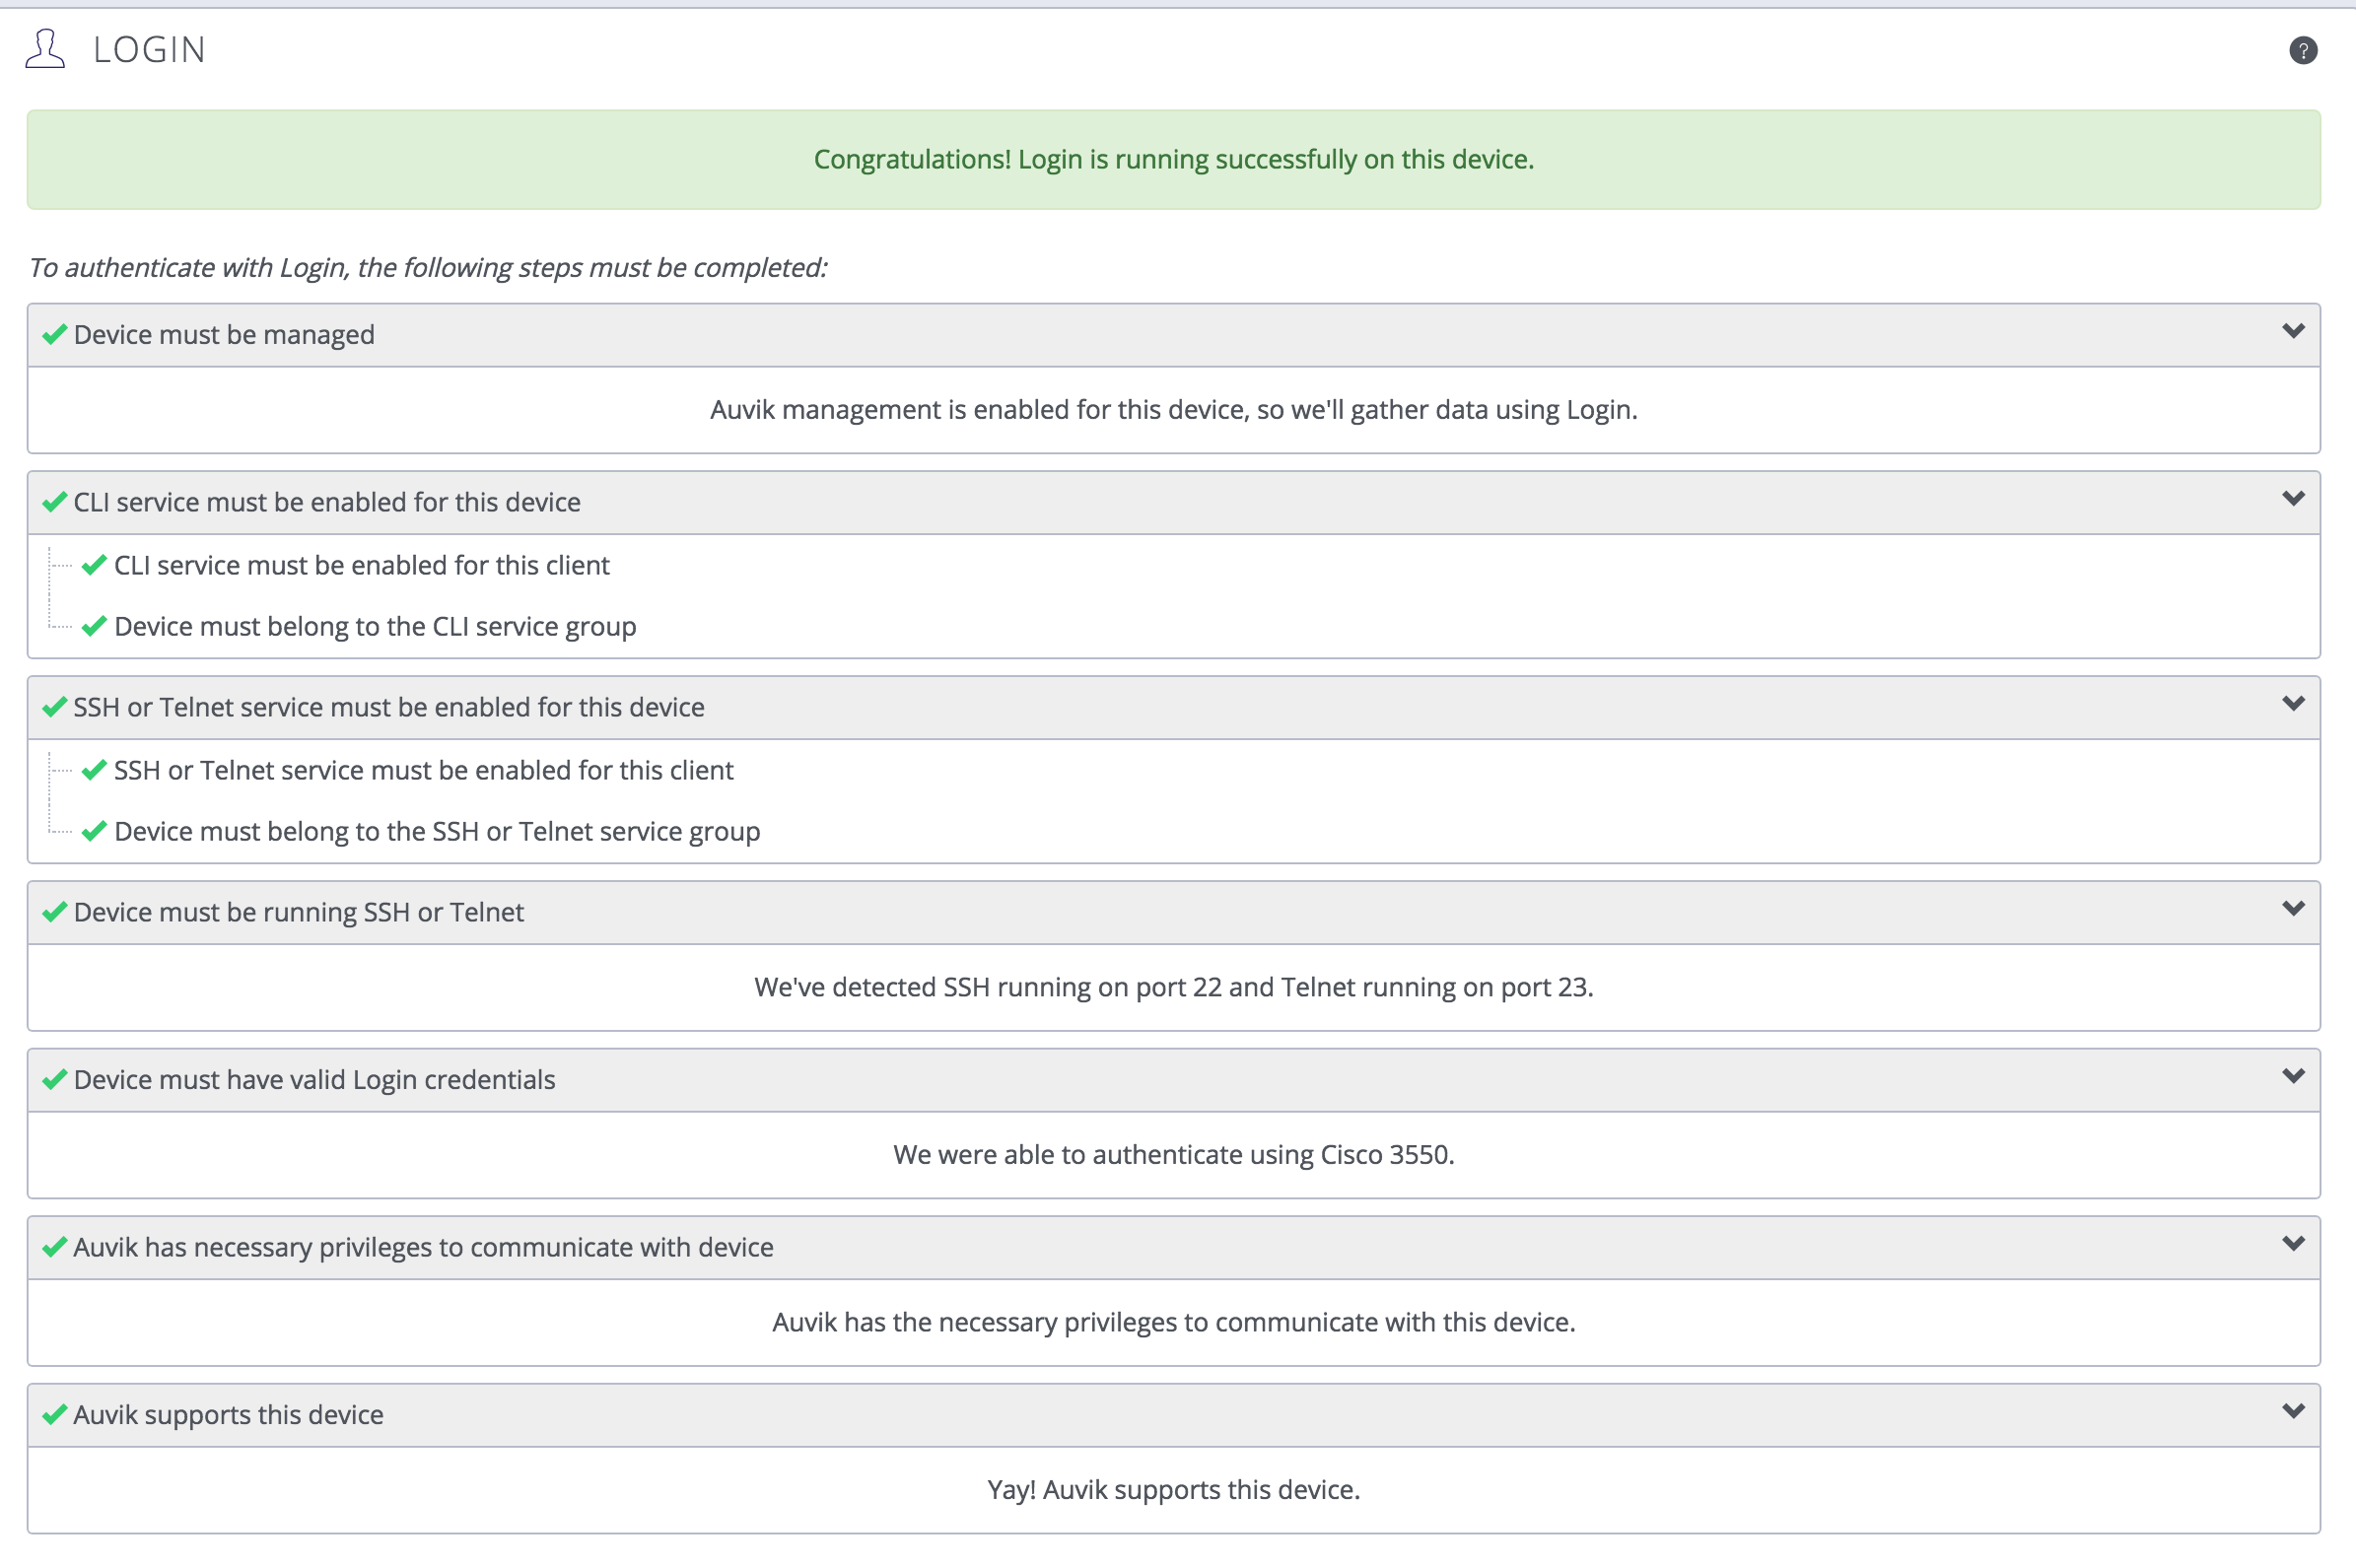Click the Auvik has necessary privileges header
Image resolution: width=2356 pixels, height=1568 pixels.
click(1173, 1247)
